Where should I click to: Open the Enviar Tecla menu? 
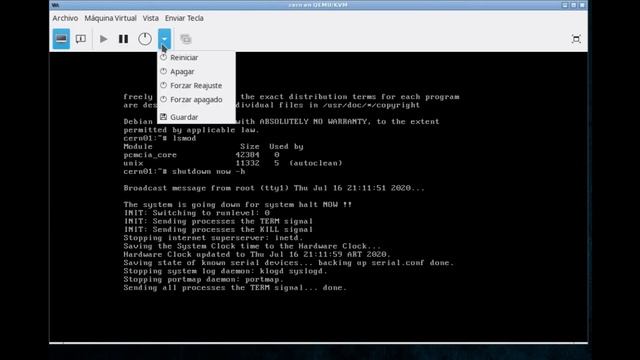coord(184,18)
